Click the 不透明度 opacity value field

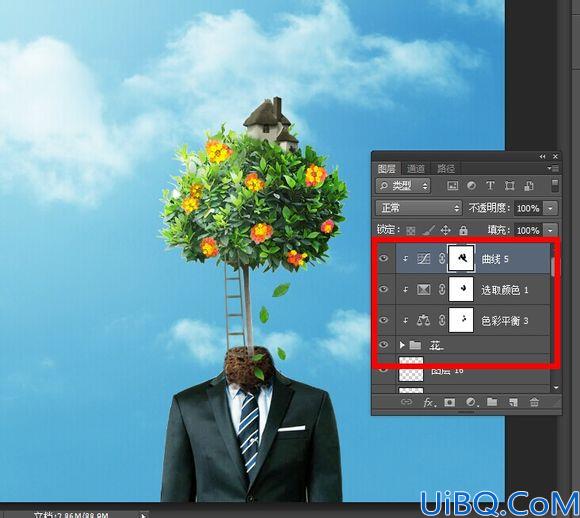pos(528,208)
